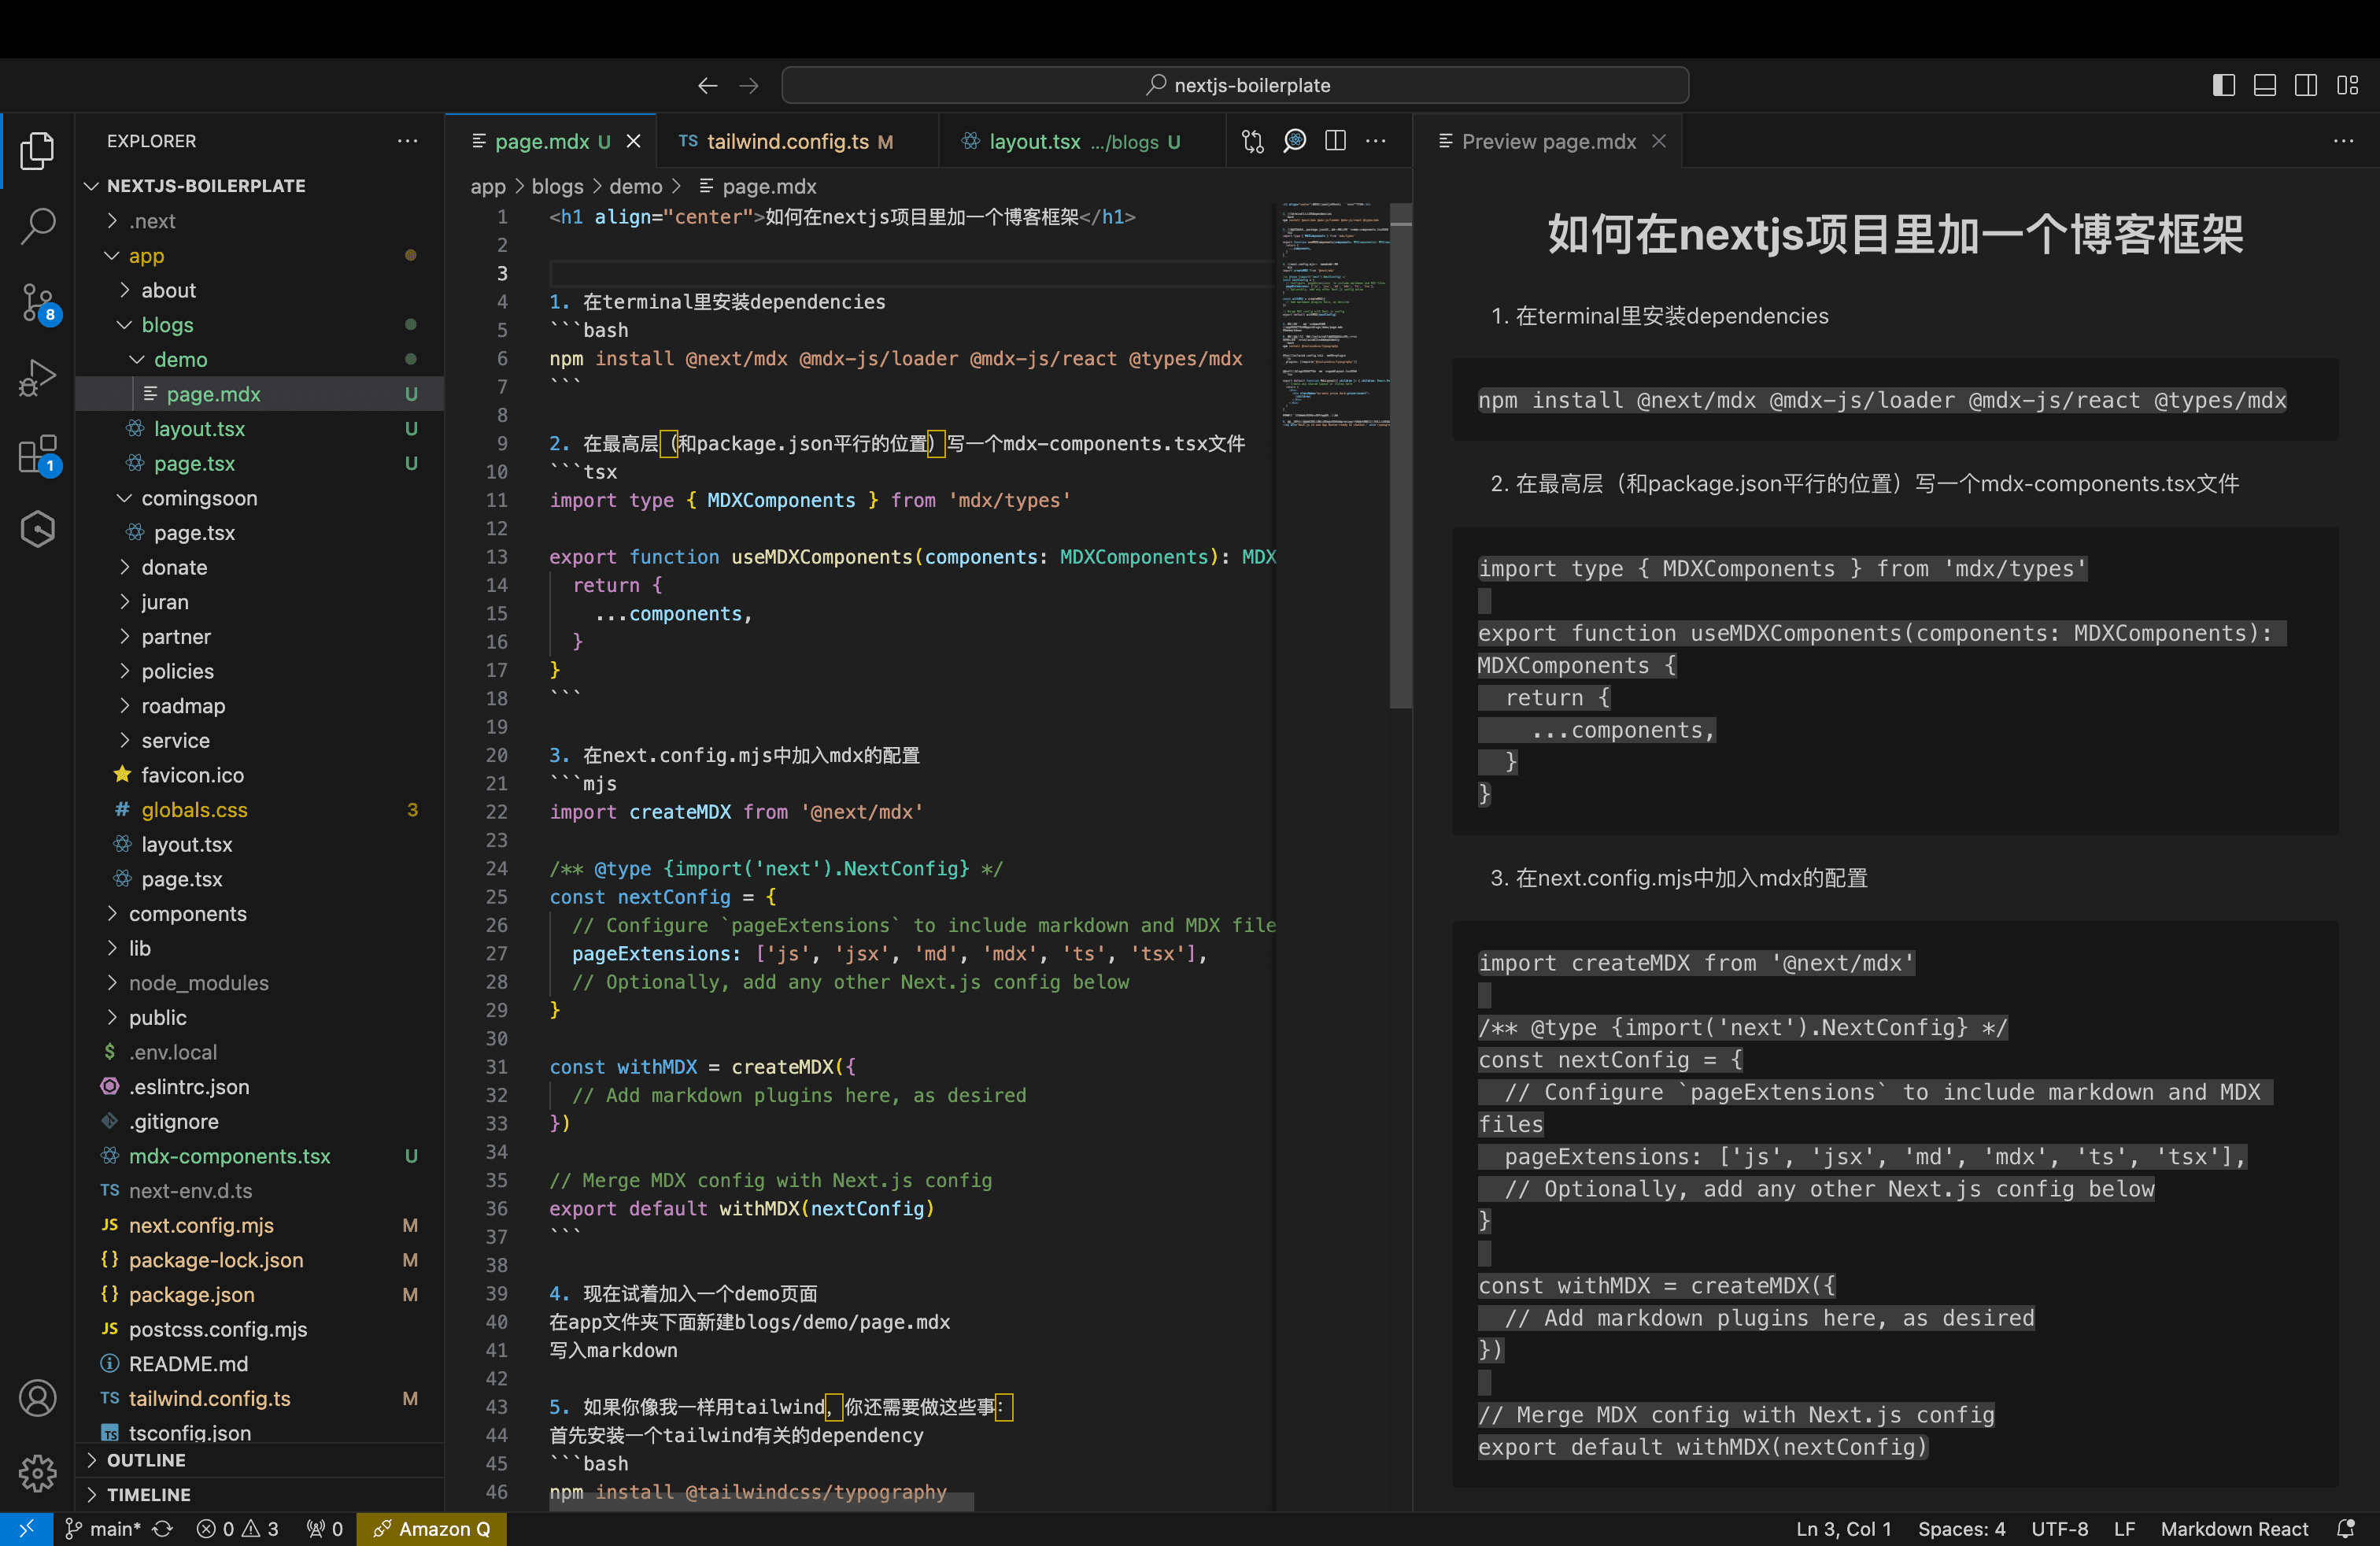Click the editor vertical scrollbar thumb
The height and width of the screenshot is (1546, 2380).
tap(1400, 455)
